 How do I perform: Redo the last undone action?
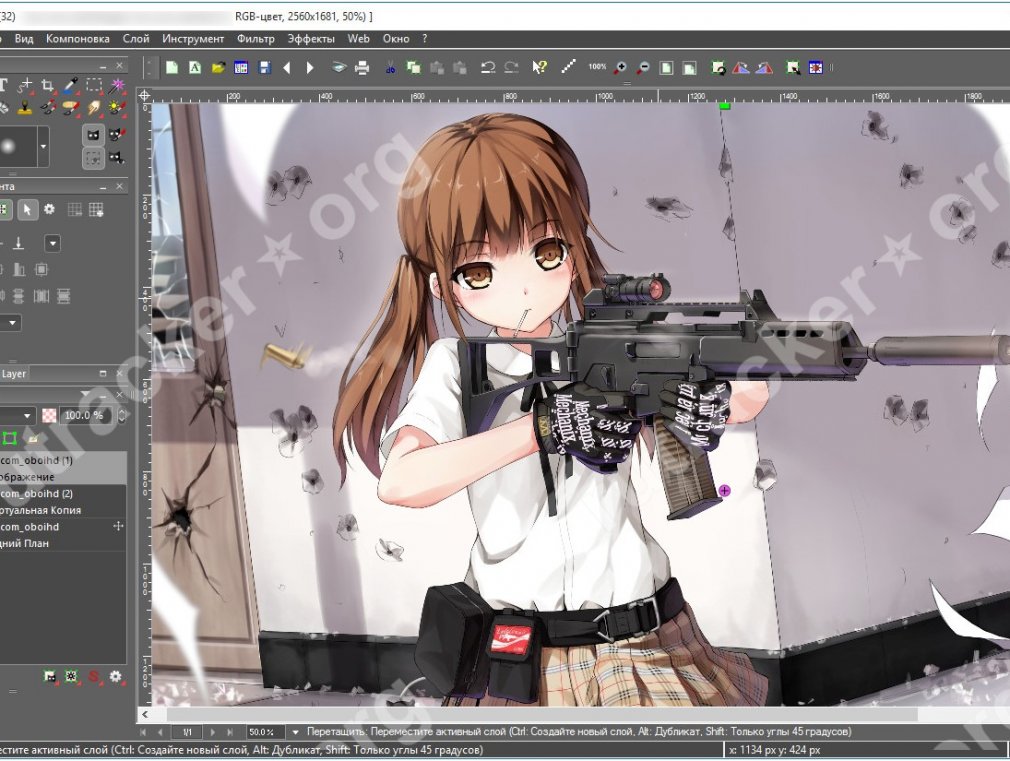click(x=511, y=67)
